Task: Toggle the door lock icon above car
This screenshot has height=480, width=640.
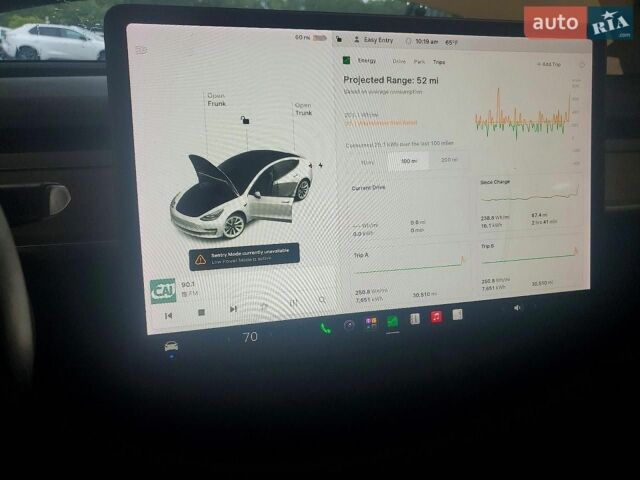Action: point(245,120)
